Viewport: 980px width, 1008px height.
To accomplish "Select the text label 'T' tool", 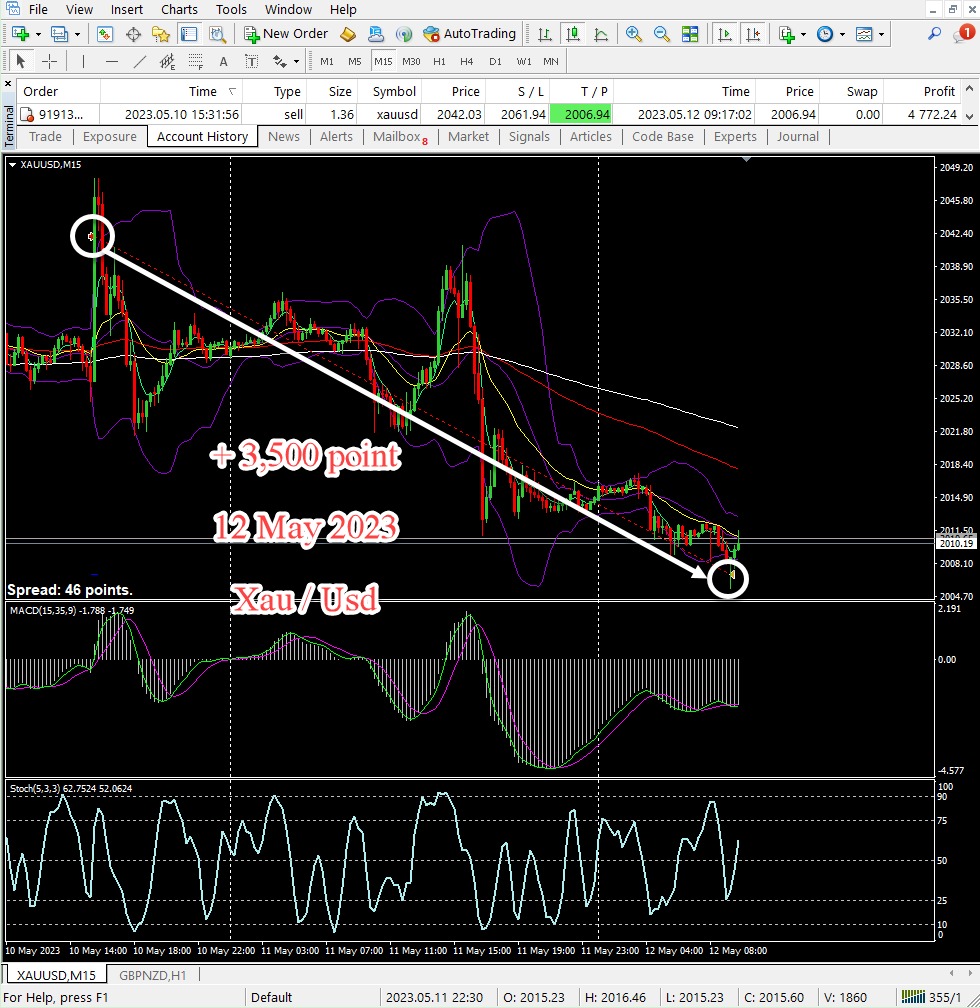I will tap(251, 62).
